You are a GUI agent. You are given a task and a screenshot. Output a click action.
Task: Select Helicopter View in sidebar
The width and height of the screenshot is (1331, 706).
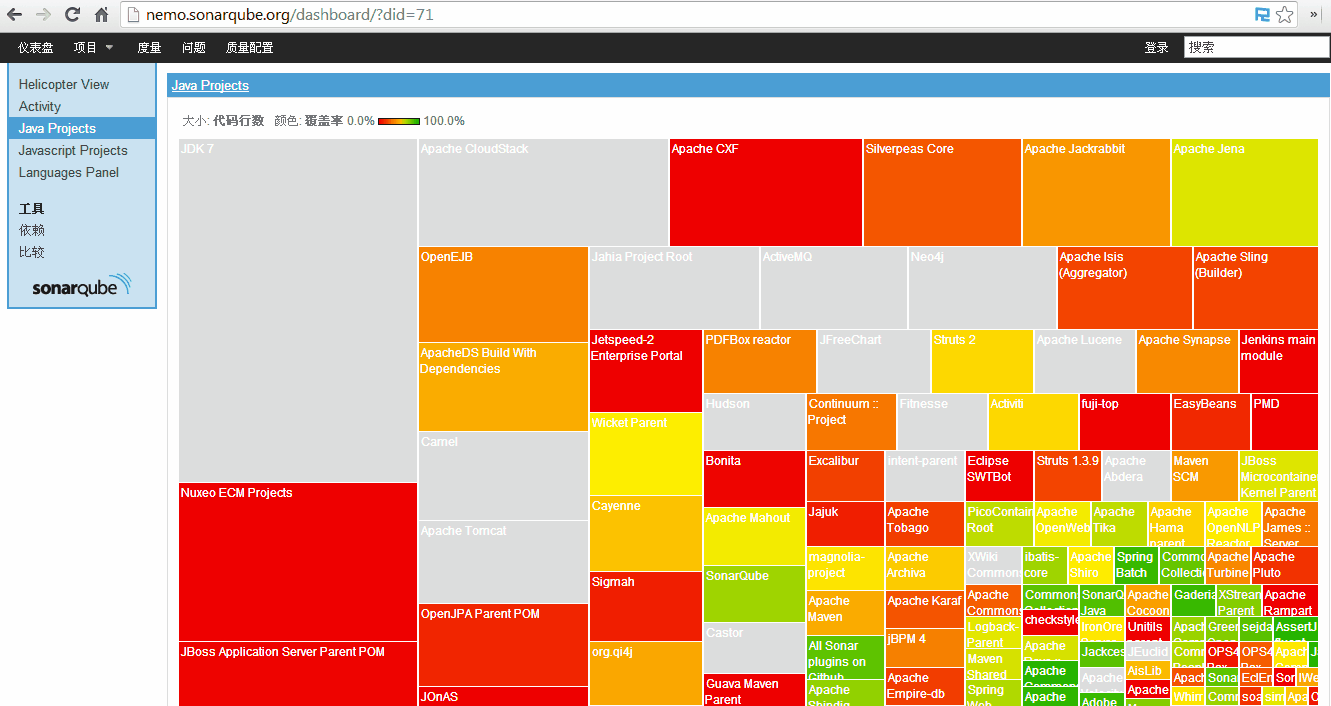pyautogui.click(x=64, y=84)
